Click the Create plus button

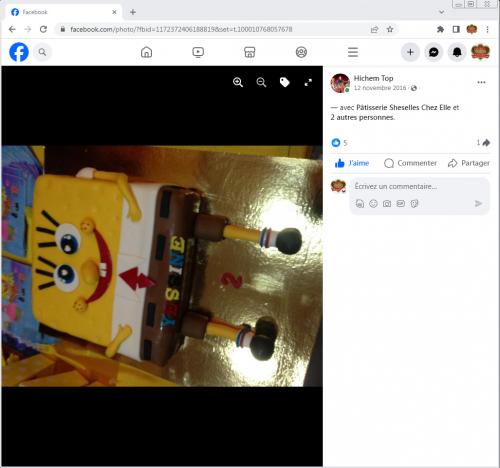pos(410,52)
